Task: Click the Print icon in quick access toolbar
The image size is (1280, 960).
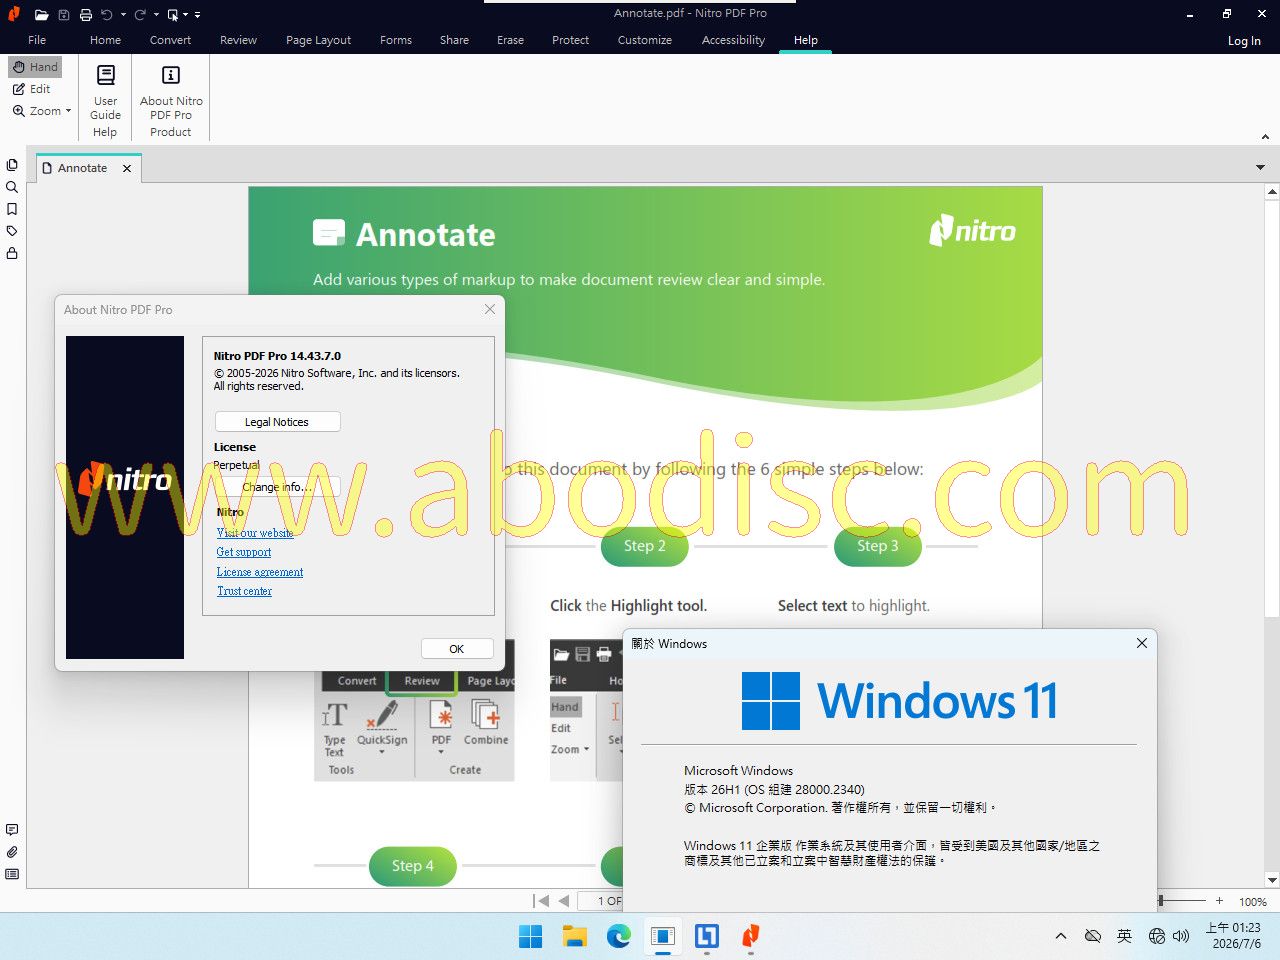Action: pos(86,14)
